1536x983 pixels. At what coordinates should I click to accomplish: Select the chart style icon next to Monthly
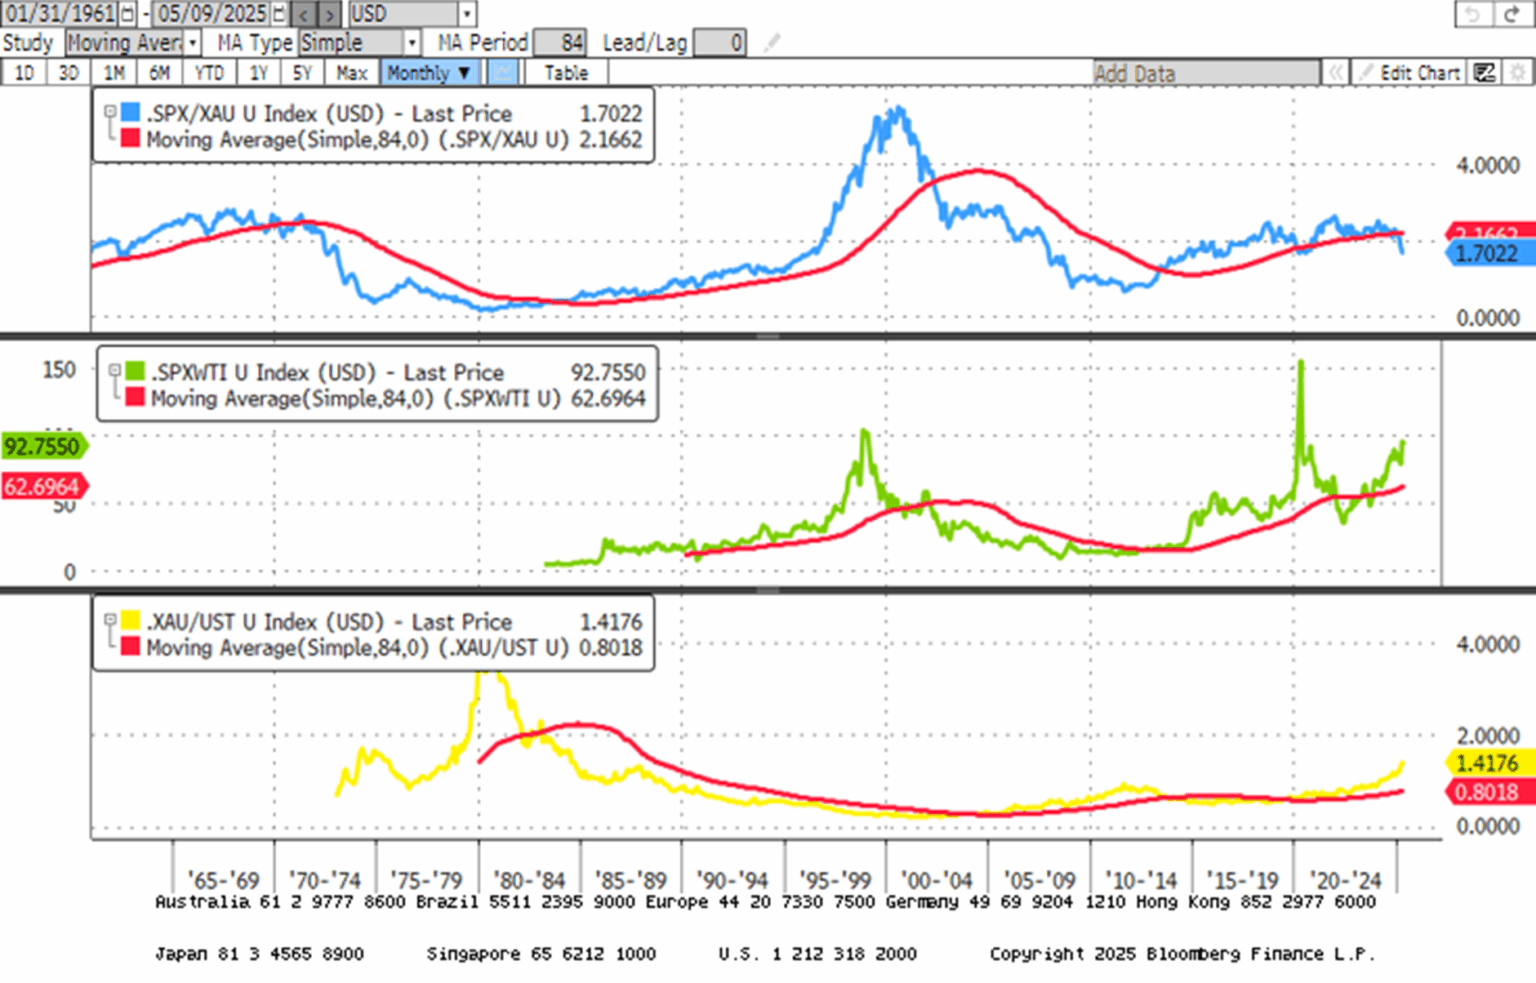tap(501, 72)
